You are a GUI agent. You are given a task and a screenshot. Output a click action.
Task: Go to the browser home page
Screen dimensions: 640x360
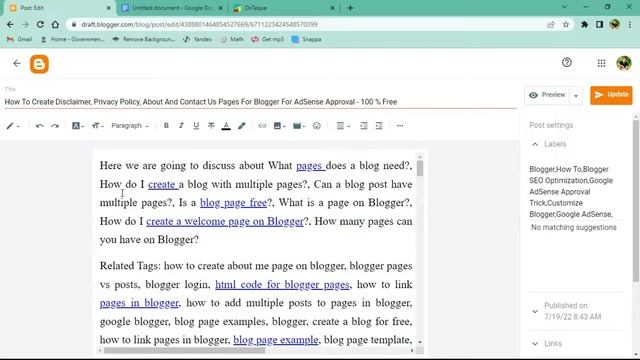click(55, 24)
